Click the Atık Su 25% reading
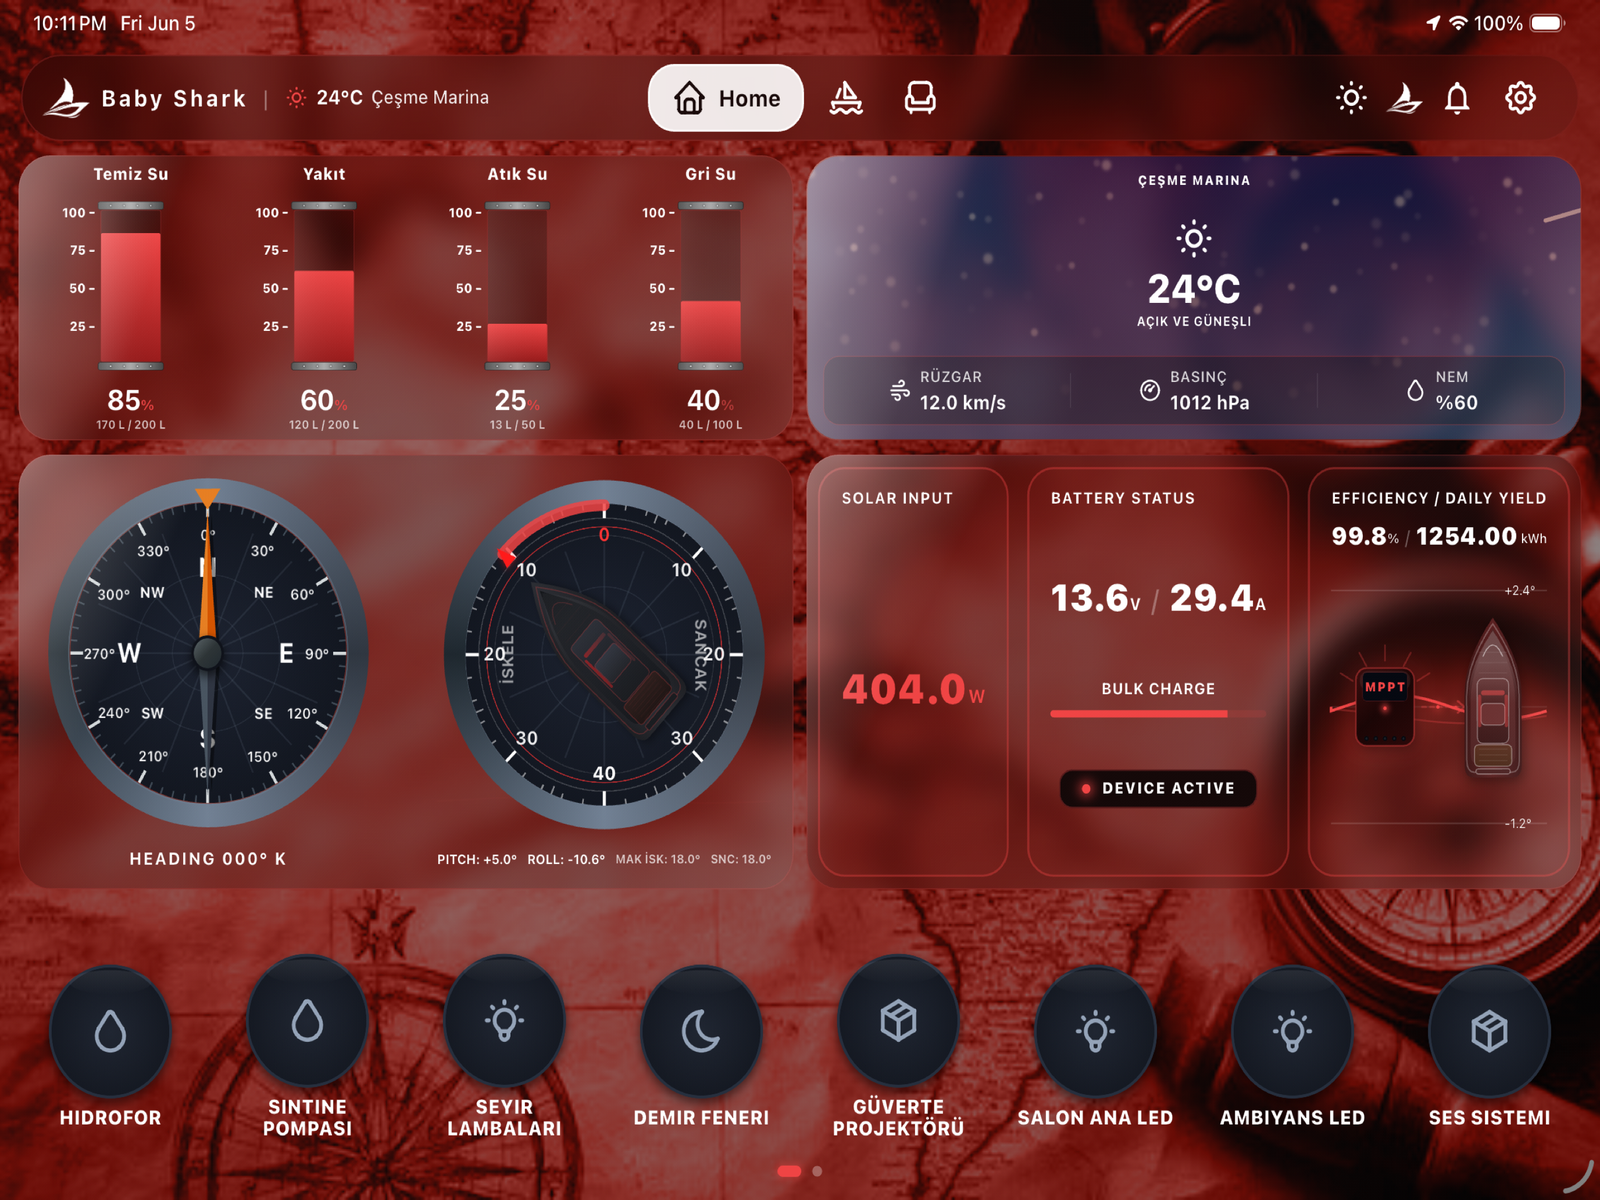This screenshot has width=1600, height=1200. click(517, 401)
